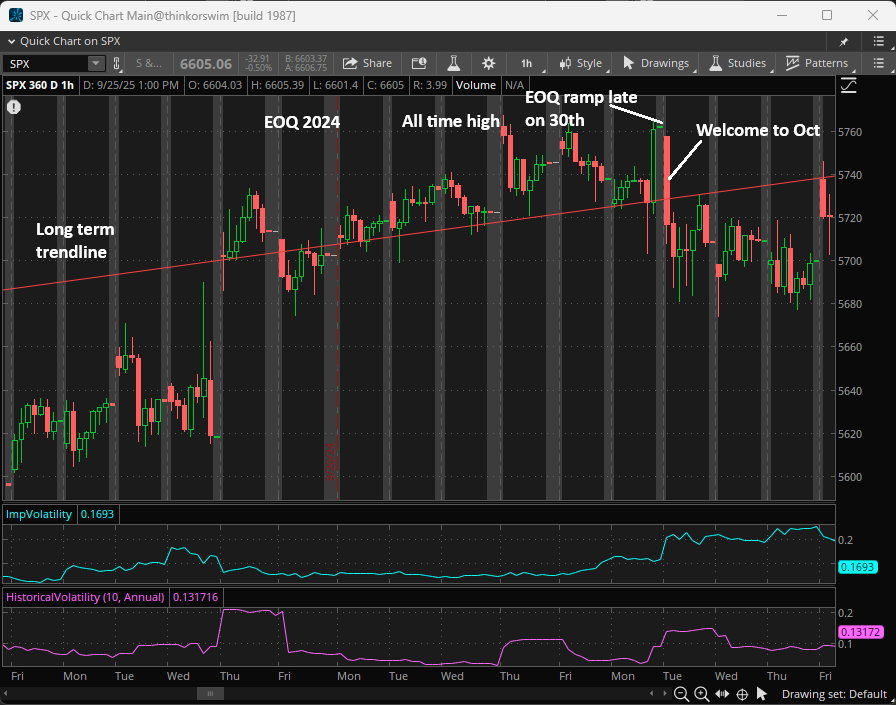Click the -32.91 -0.50% net change
Image resolution: width=896 pixels, height=705 pixels.
(258, 63)
